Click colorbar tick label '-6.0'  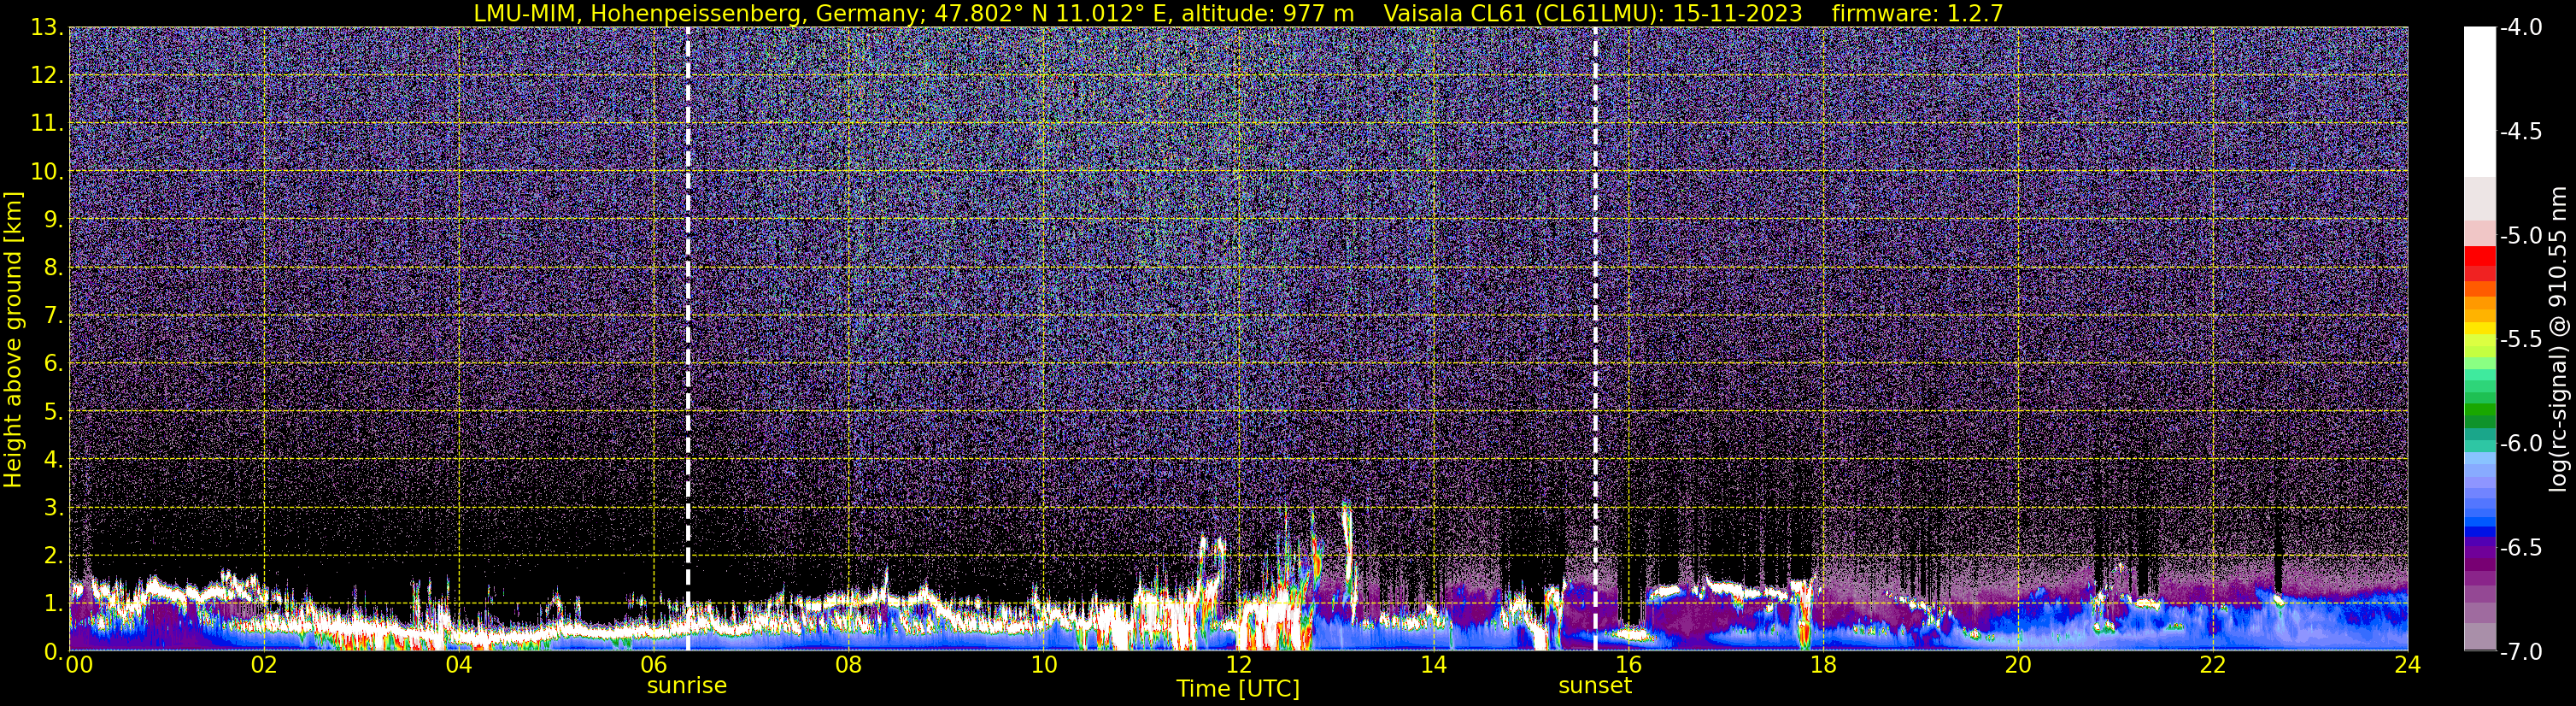(x=2520, y=444)
